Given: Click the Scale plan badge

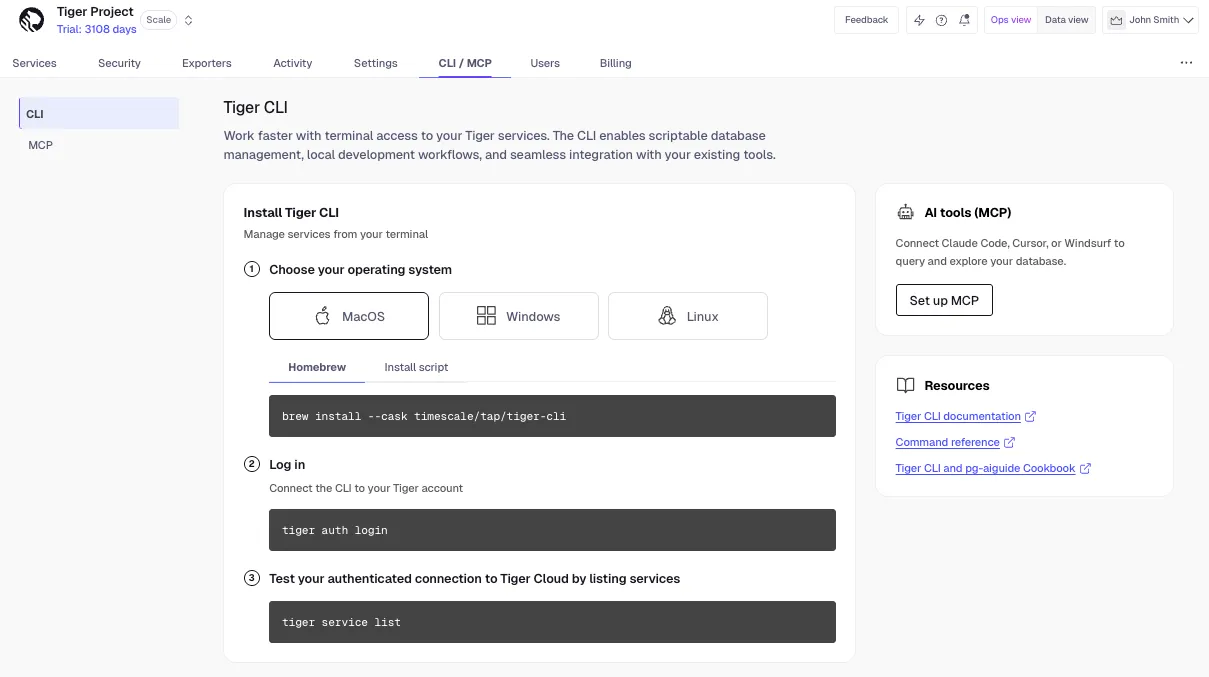Looking at the screenshot, I should (159, 20).
